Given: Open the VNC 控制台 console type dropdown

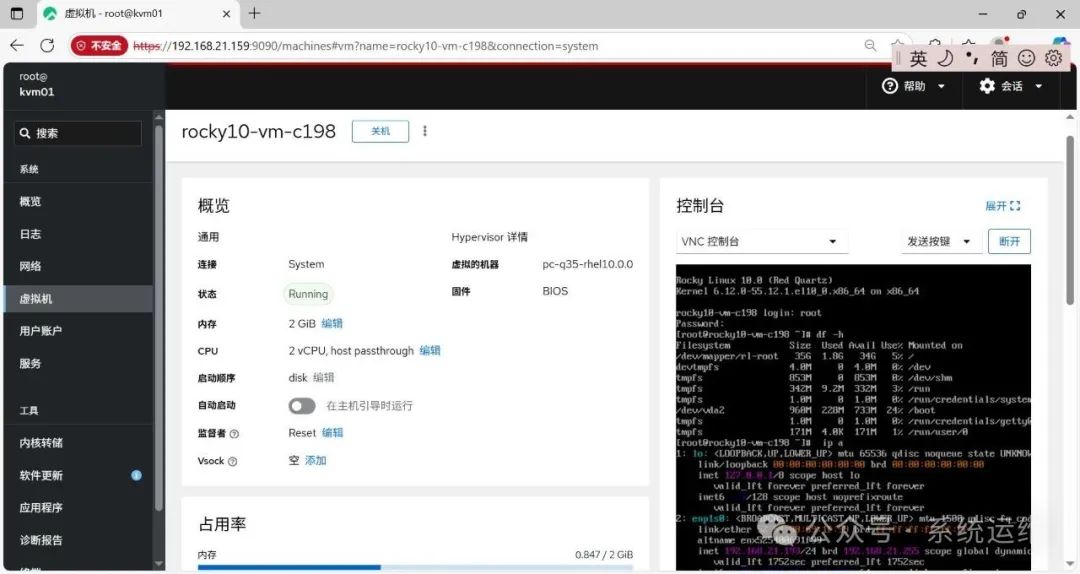Looking at the screenshot, I should (x=760, y=241).
